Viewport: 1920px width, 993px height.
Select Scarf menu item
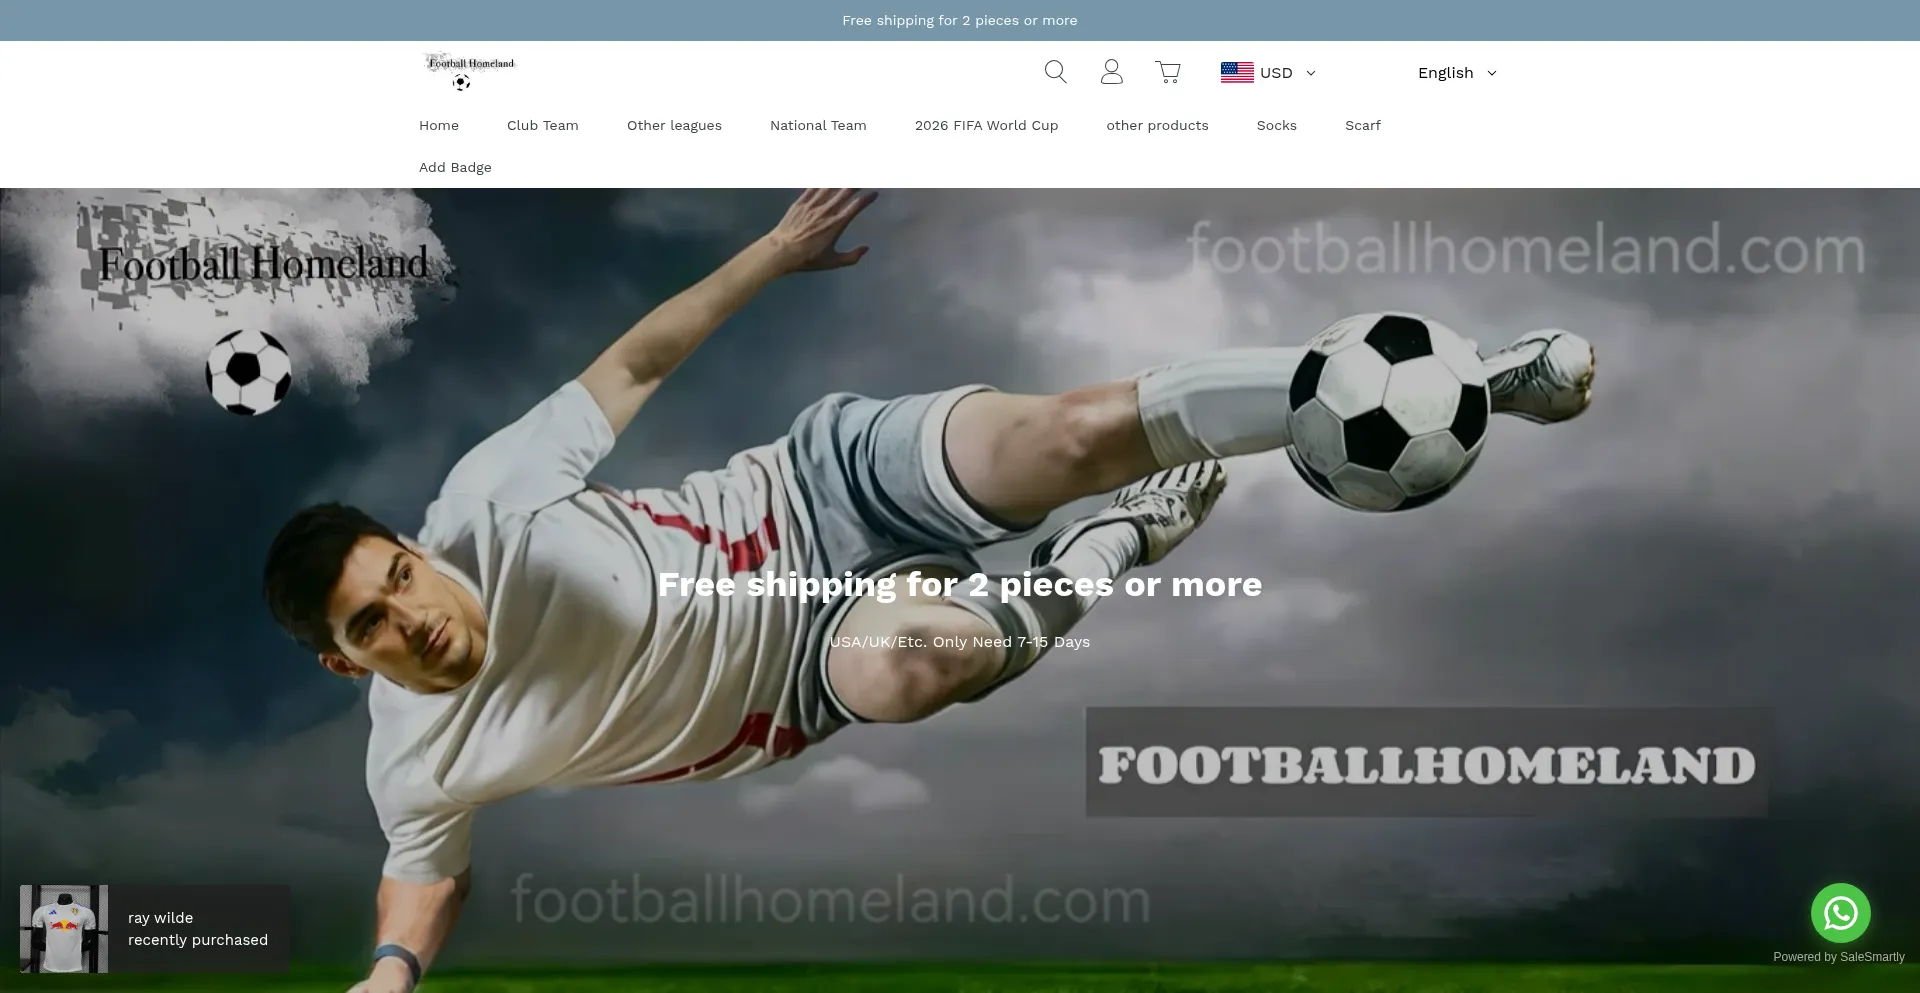pos(1363,125)
